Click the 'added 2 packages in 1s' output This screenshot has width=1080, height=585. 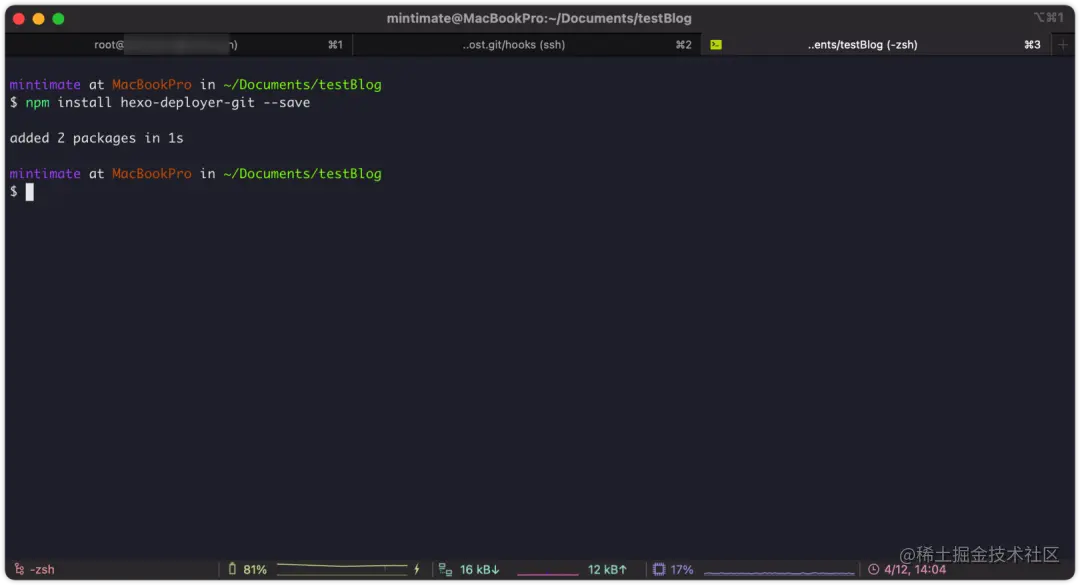coord(96,138)
